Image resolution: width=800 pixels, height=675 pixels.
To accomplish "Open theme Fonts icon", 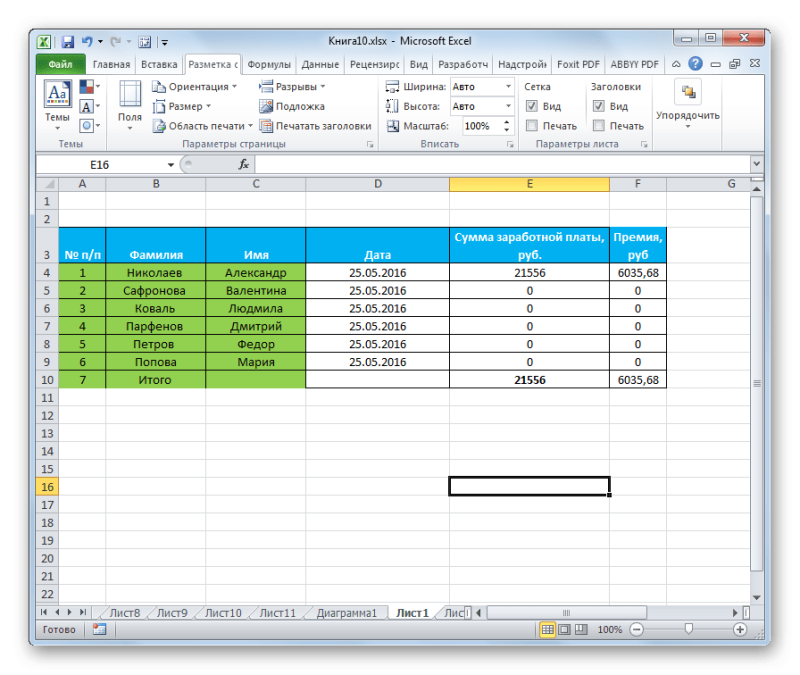I will pyautogui.click(x=90, y=107).
